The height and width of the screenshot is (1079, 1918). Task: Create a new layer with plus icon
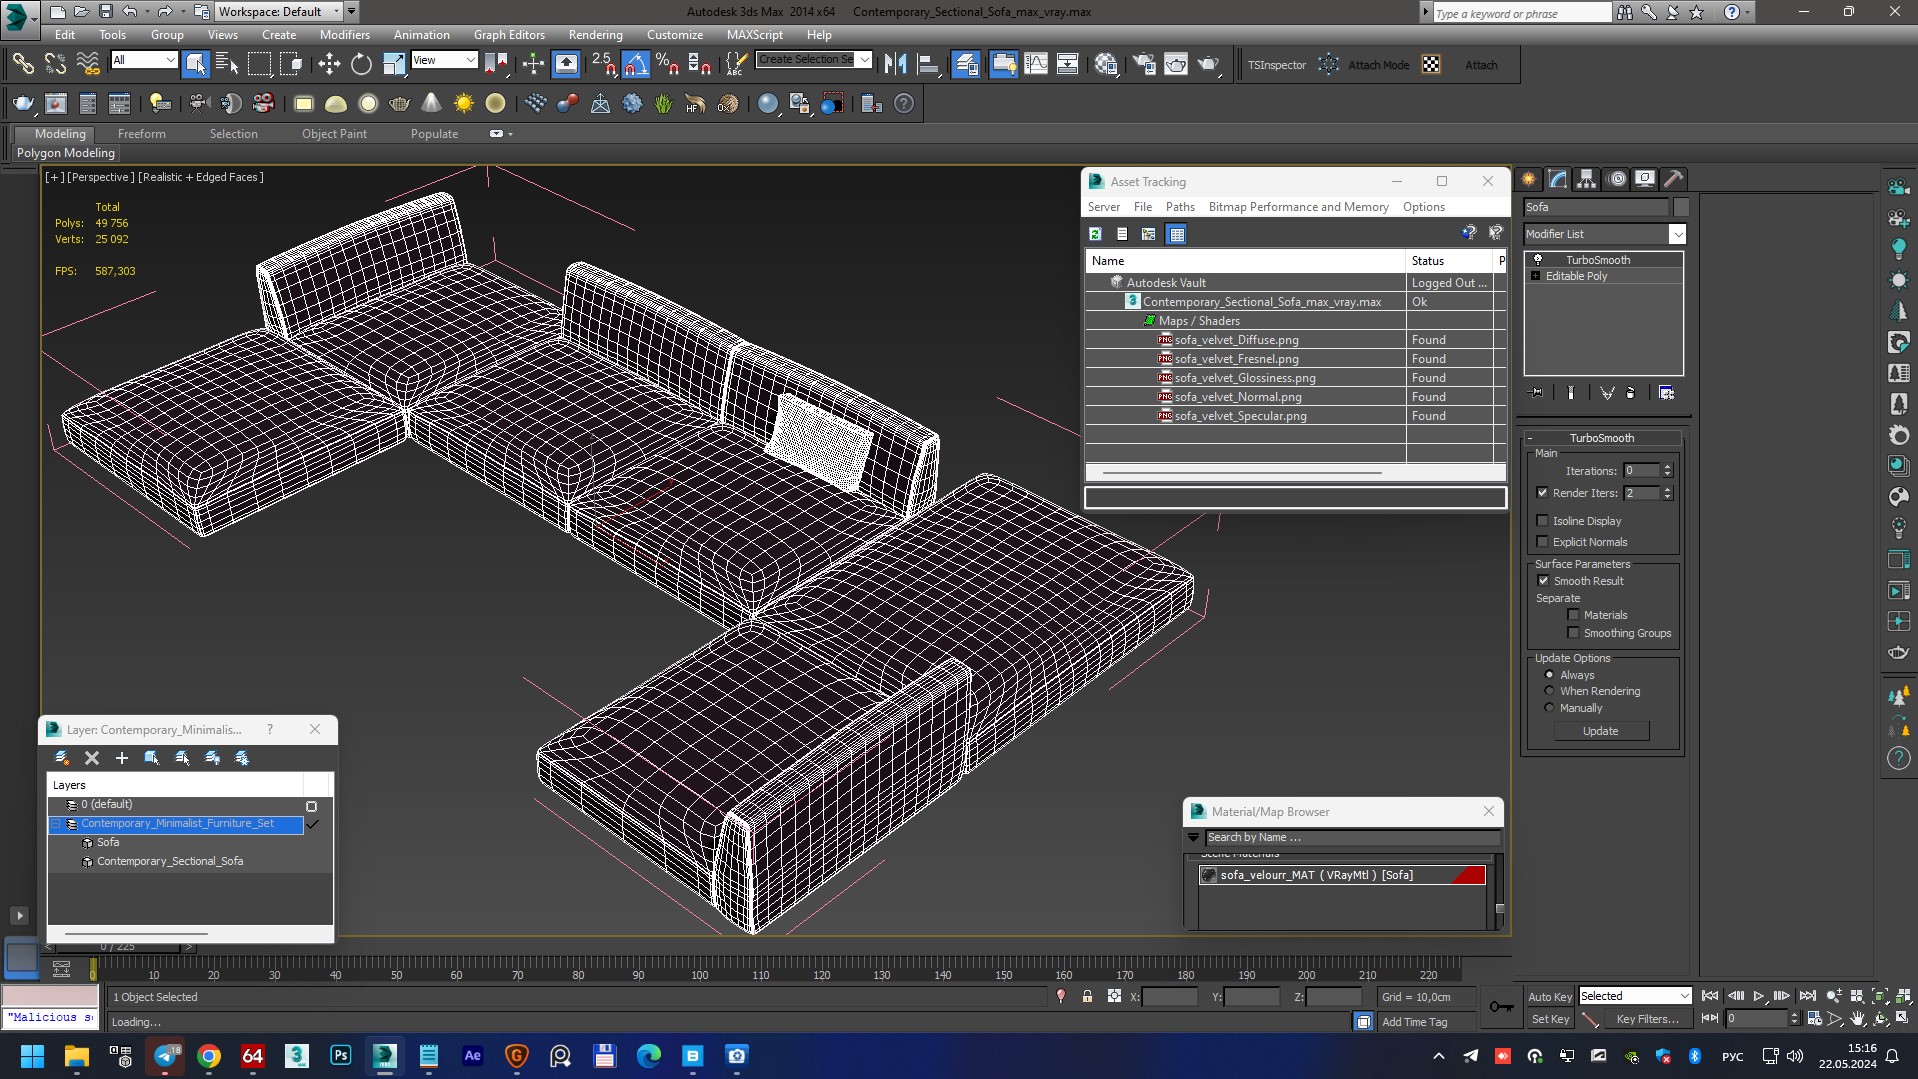[122, 758]
